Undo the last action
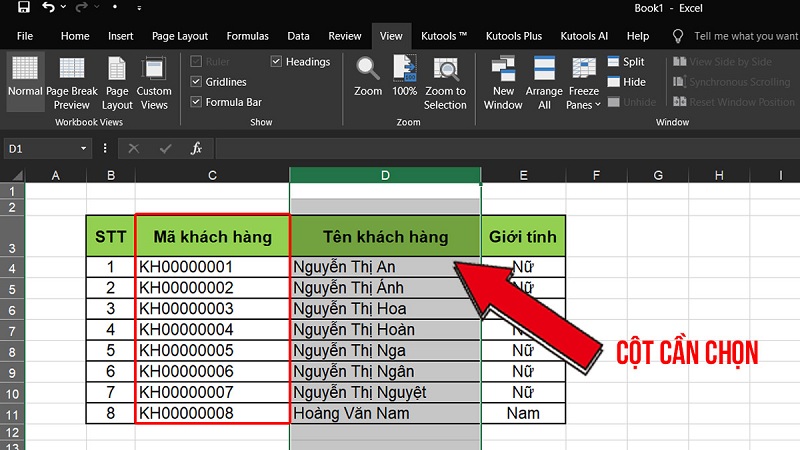This screenshot has width=800, height=450. (x=48, y=7)
